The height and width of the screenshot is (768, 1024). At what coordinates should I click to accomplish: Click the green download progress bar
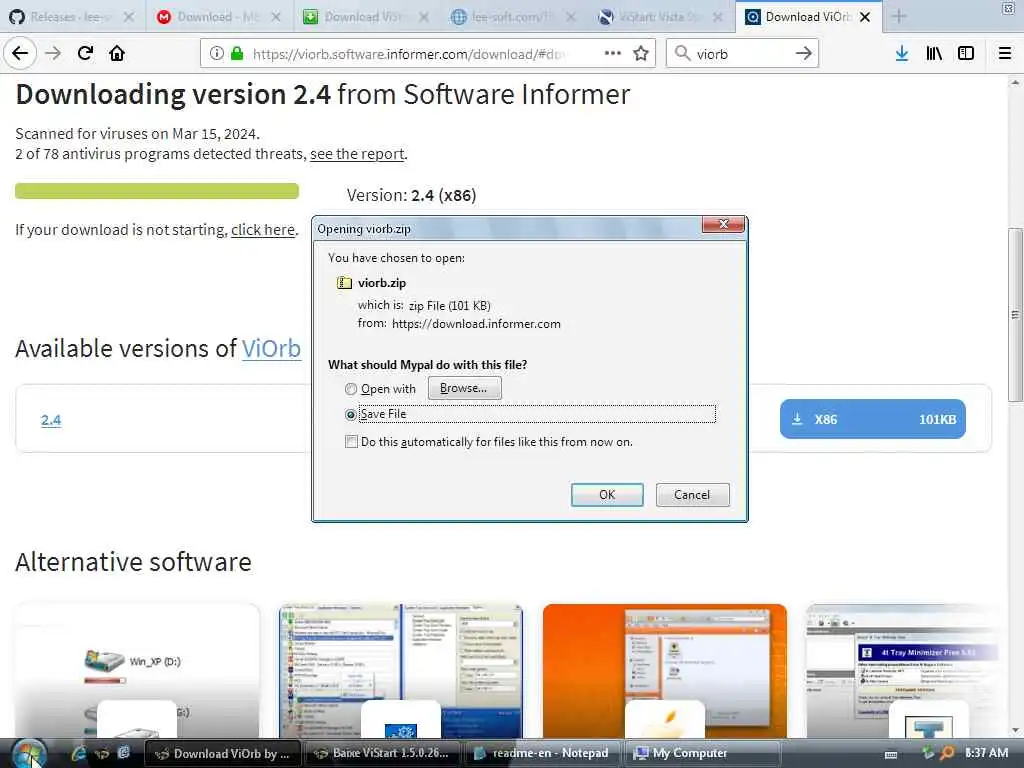point(157,191)
